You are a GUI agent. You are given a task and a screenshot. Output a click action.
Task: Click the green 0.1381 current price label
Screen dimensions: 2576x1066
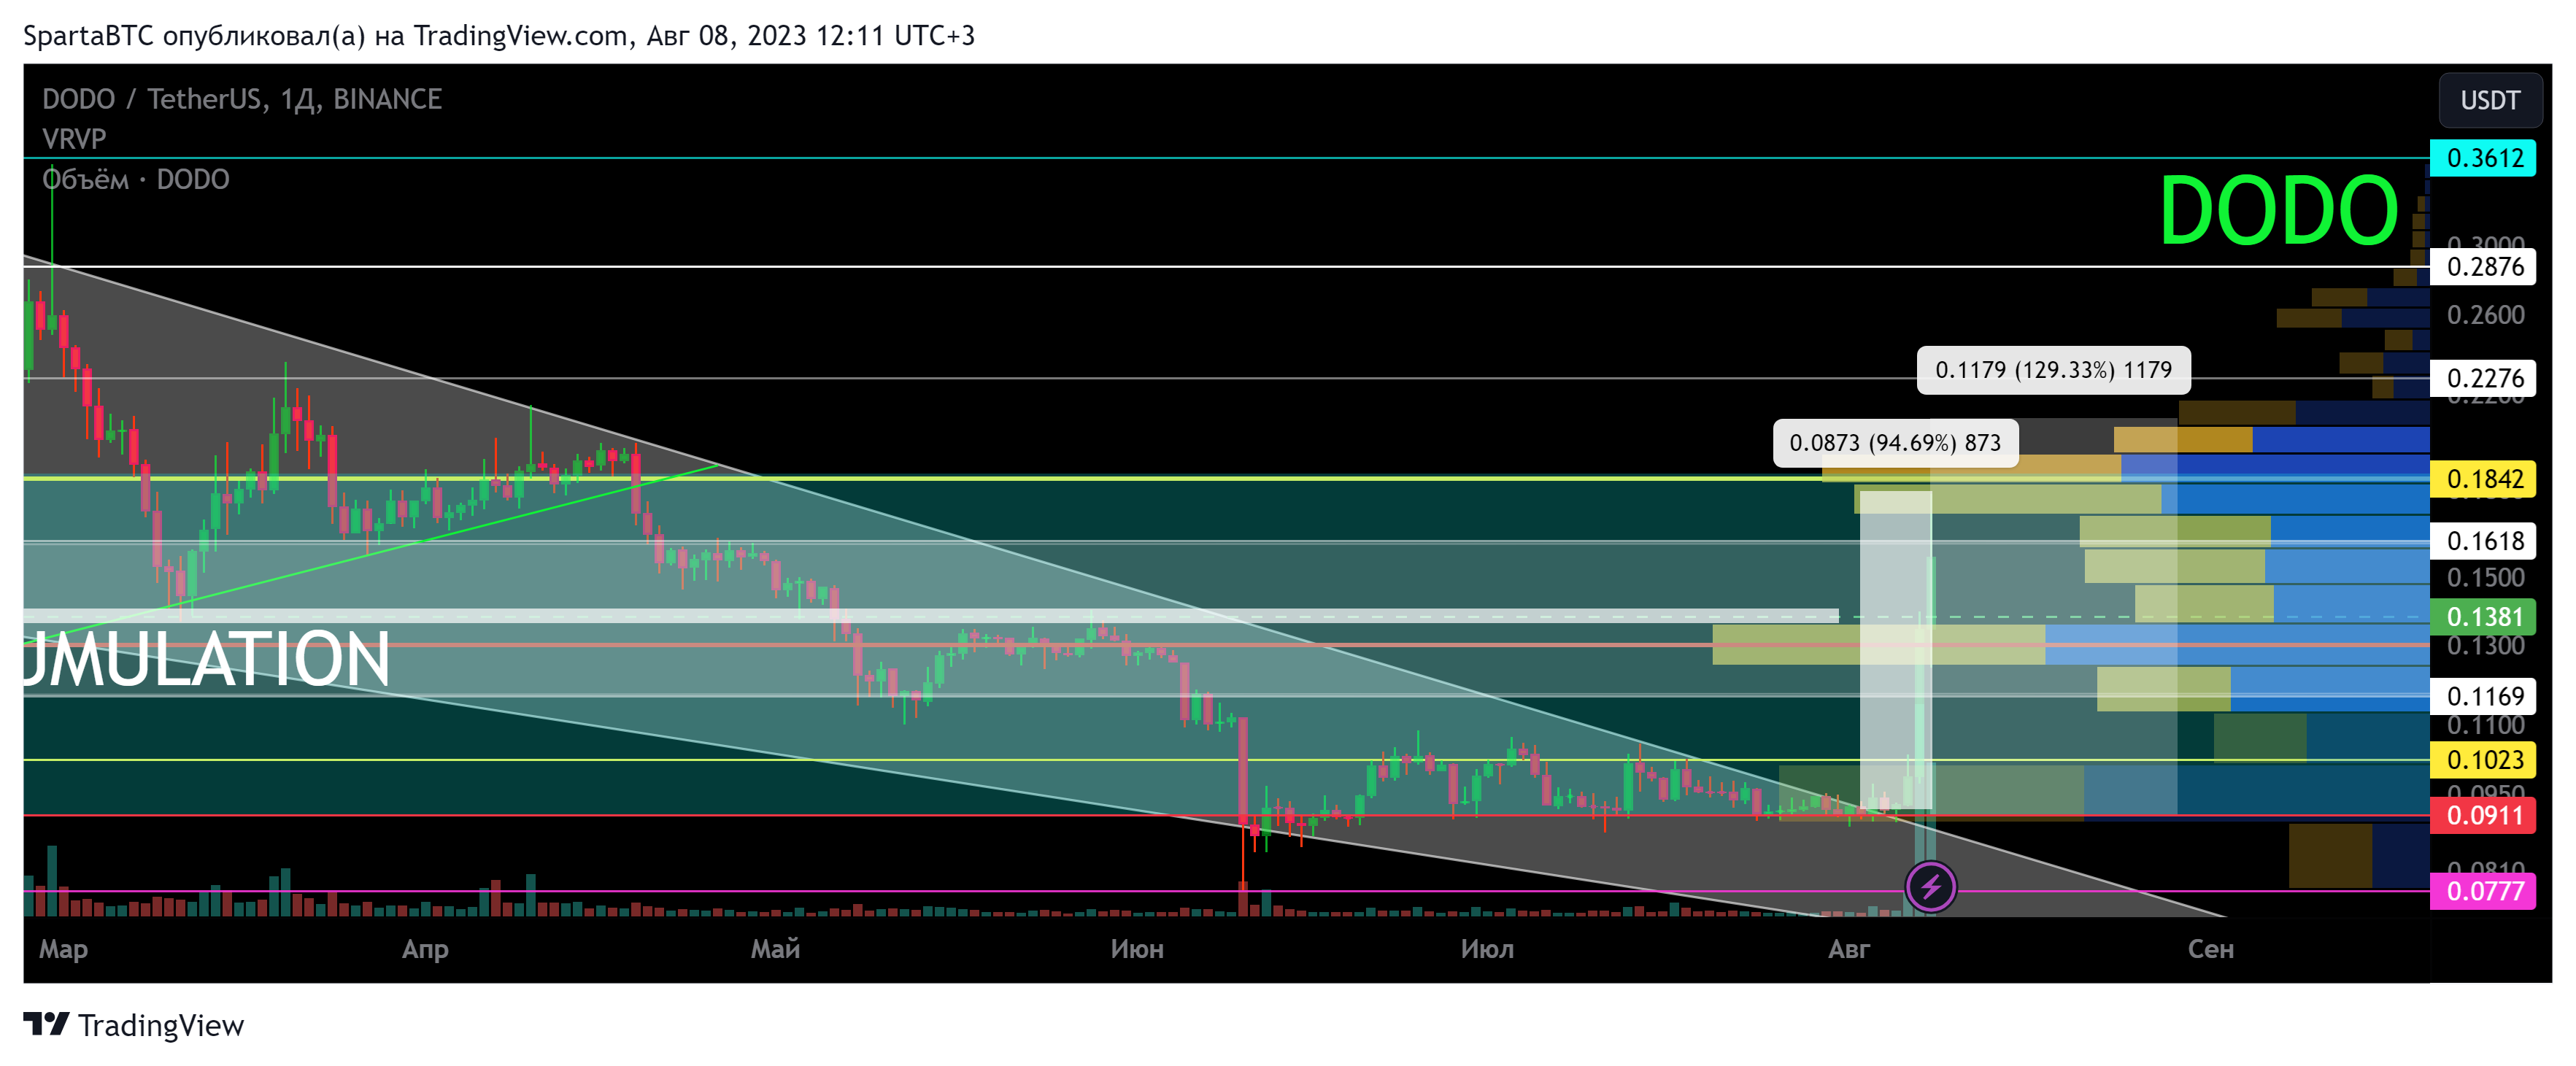tap(2484, 617)
